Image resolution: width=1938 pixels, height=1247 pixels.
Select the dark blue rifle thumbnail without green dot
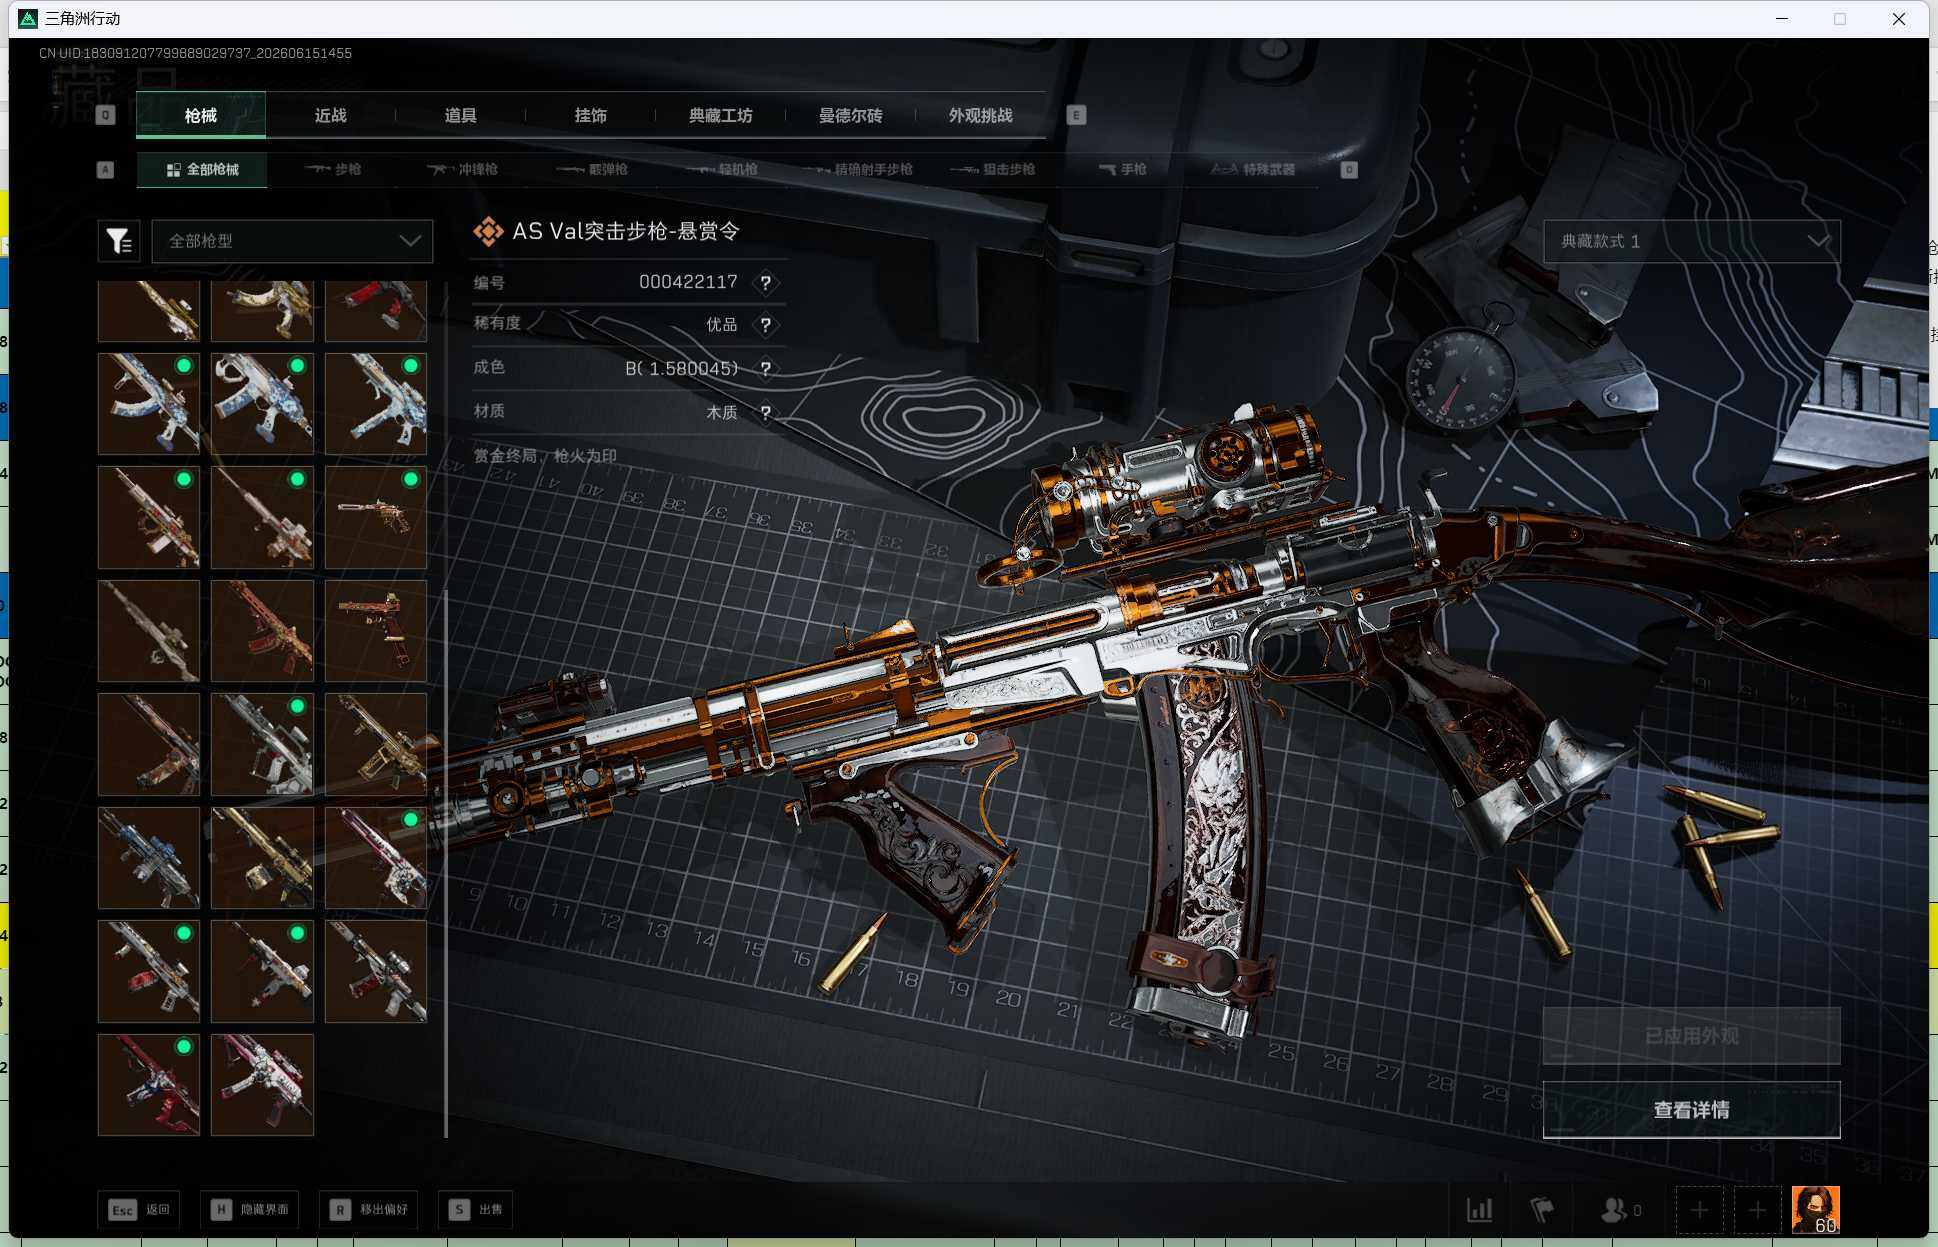(149, 858)
